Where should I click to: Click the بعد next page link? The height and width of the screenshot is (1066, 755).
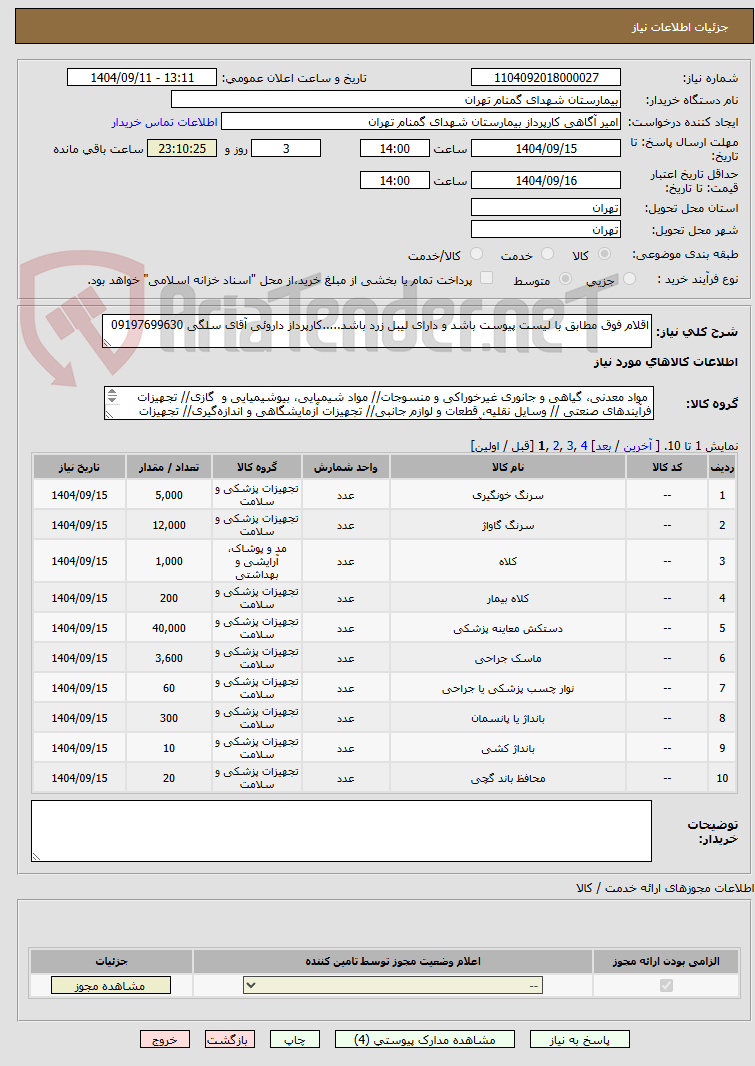tap(603, 446)
